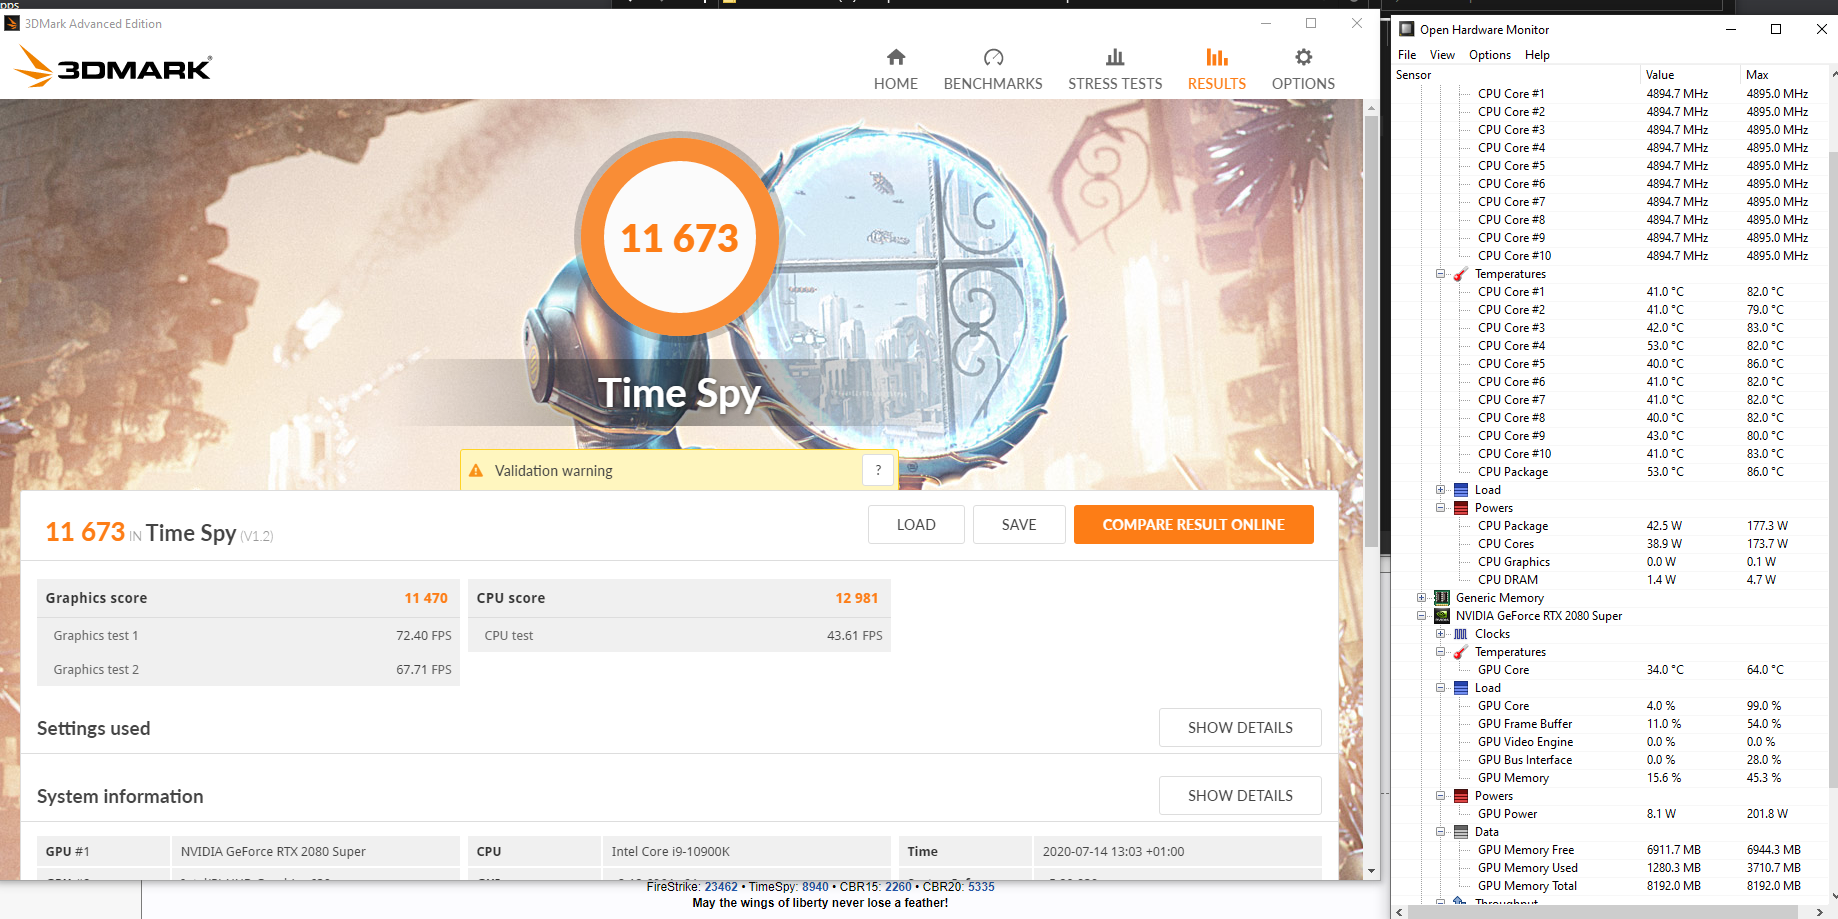The image size is (1838, 919).
Task: Expand the CPU Load tree node
Action: click(x=1440, y=490)
